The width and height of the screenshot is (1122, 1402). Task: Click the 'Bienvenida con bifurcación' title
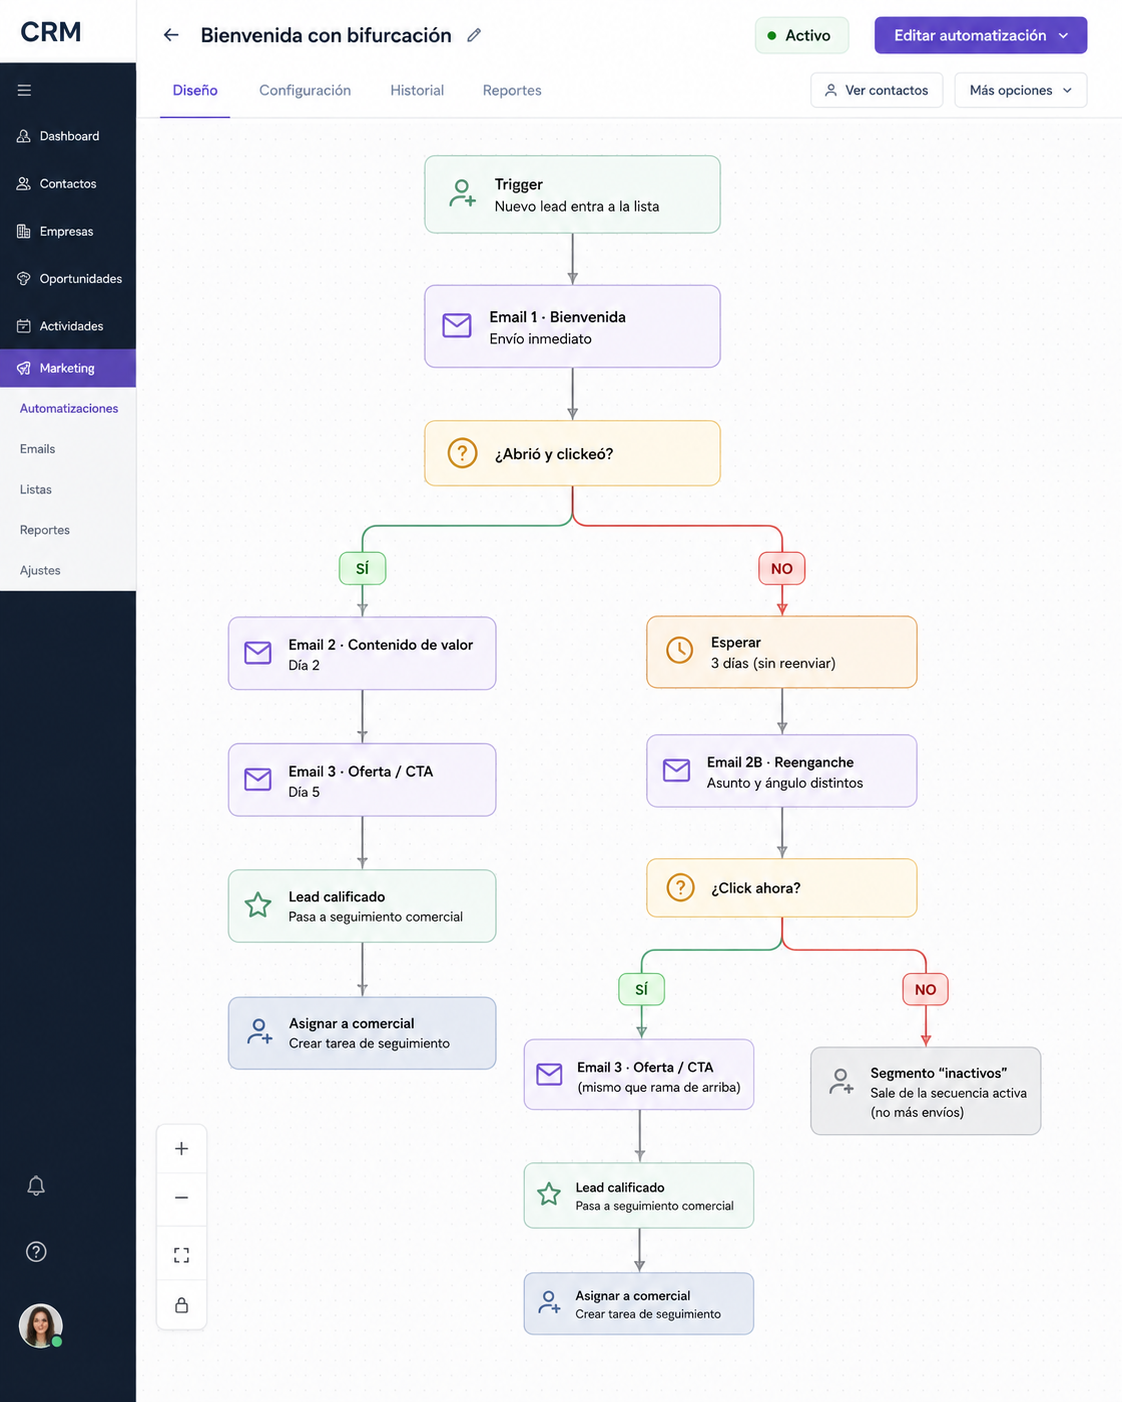point(326,35)
